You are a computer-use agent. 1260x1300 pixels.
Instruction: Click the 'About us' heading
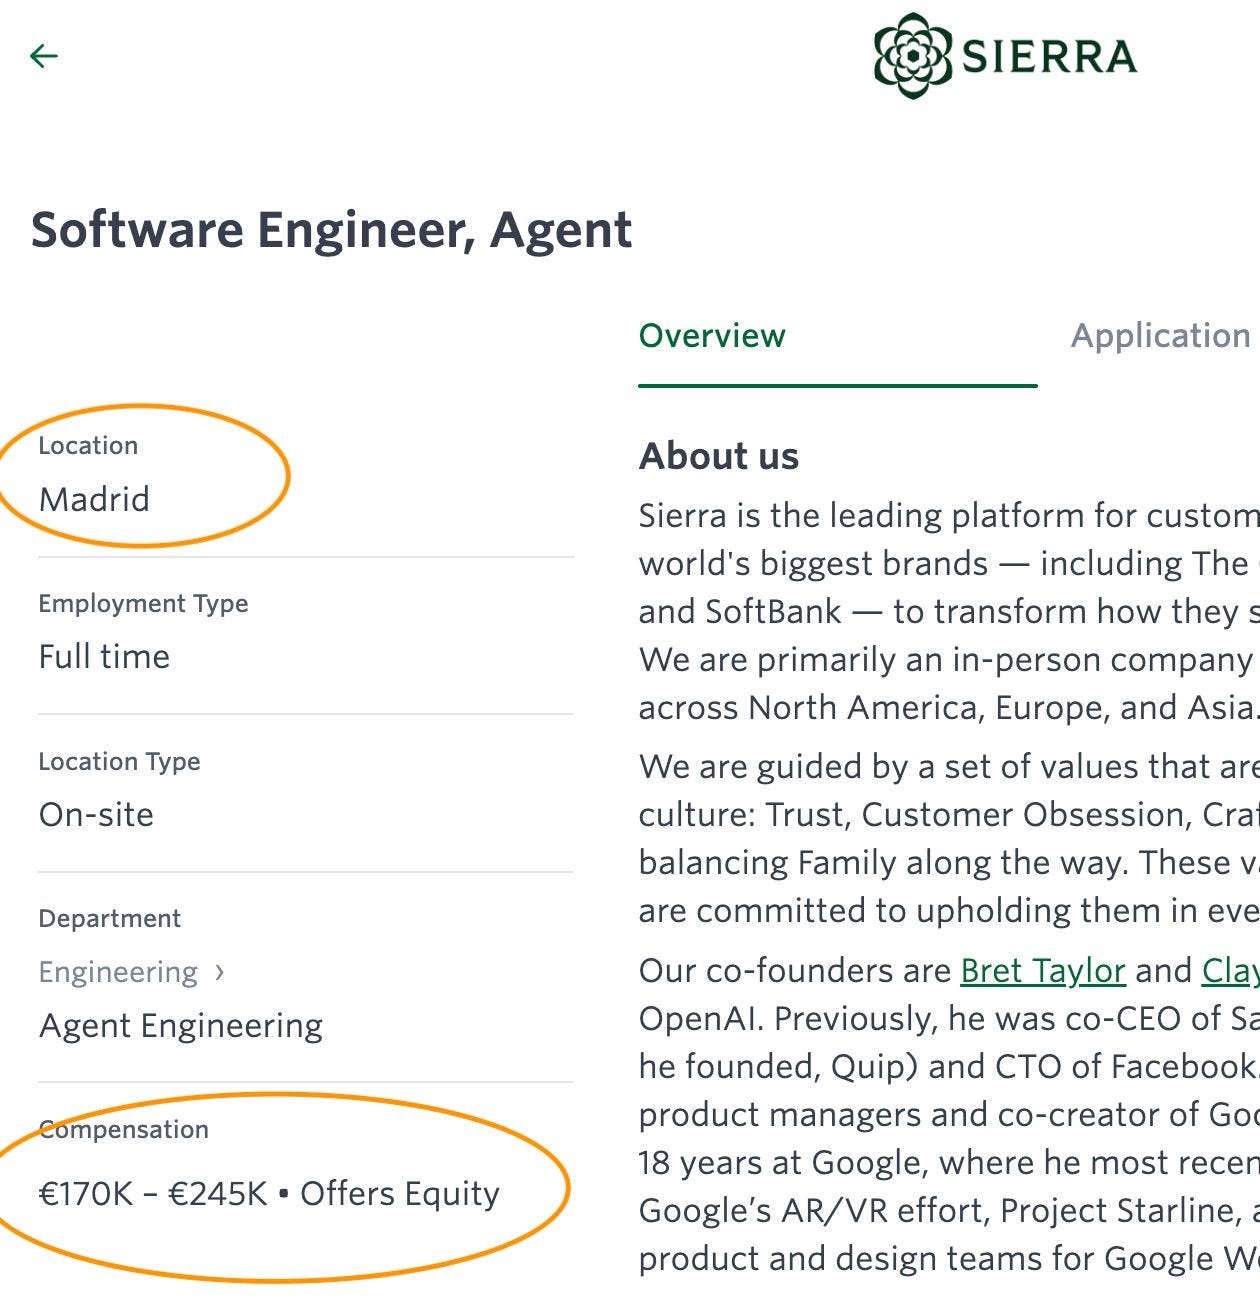click(x=719, y=456)
